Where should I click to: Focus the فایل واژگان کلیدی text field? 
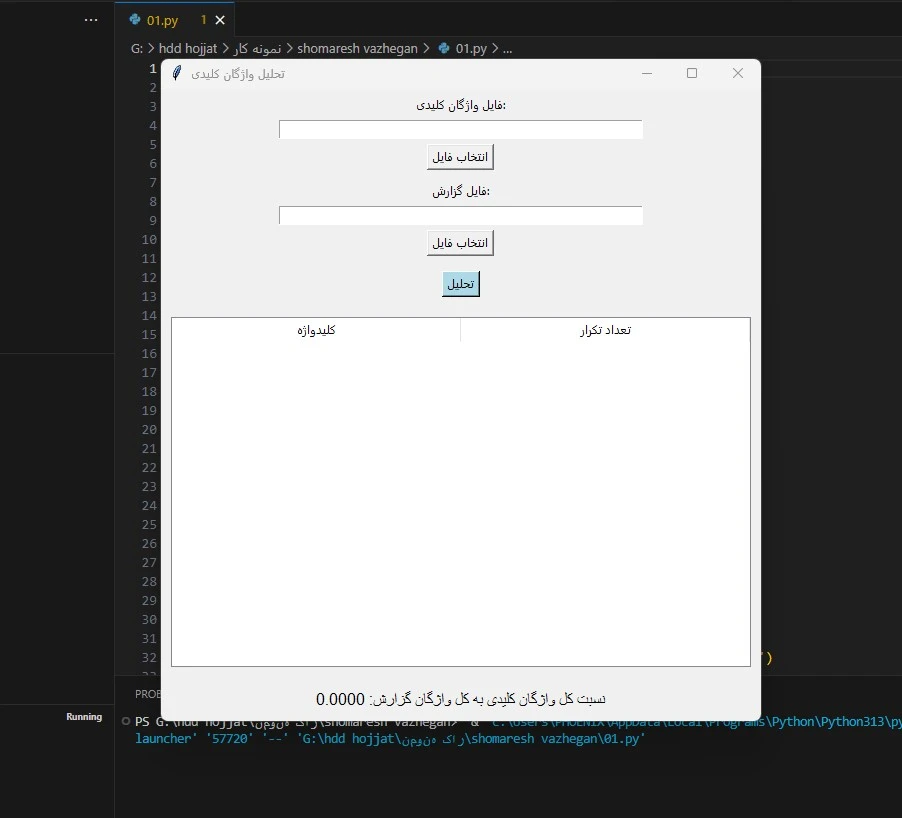[x=460, y=130]
